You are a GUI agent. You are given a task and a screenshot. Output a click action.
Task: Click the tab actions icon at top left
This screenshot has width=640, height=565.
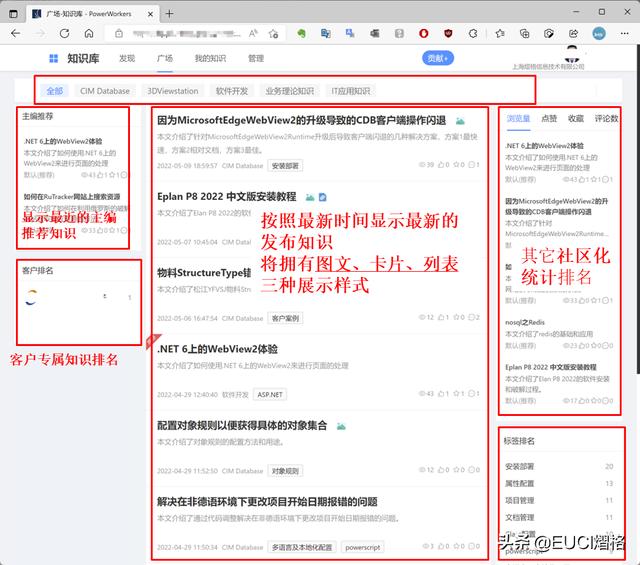(13, 13)
